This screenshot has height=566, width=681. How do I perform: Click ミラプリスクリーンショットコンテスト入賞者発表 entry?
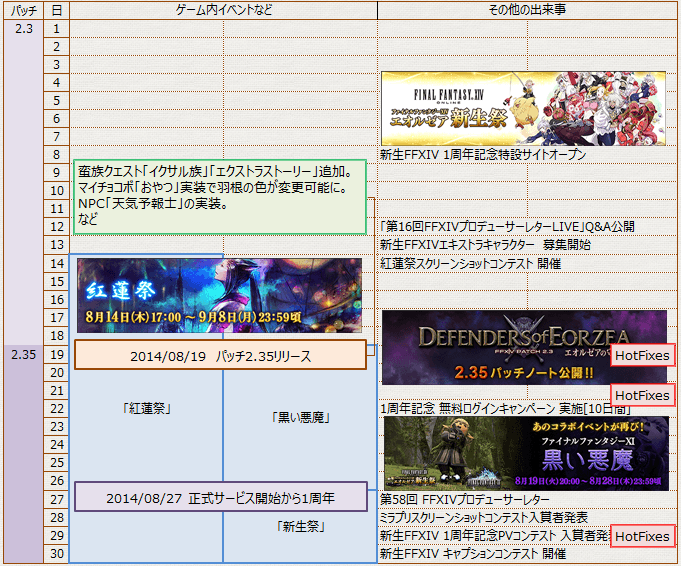pyautogui.click(x=484, y=518)
